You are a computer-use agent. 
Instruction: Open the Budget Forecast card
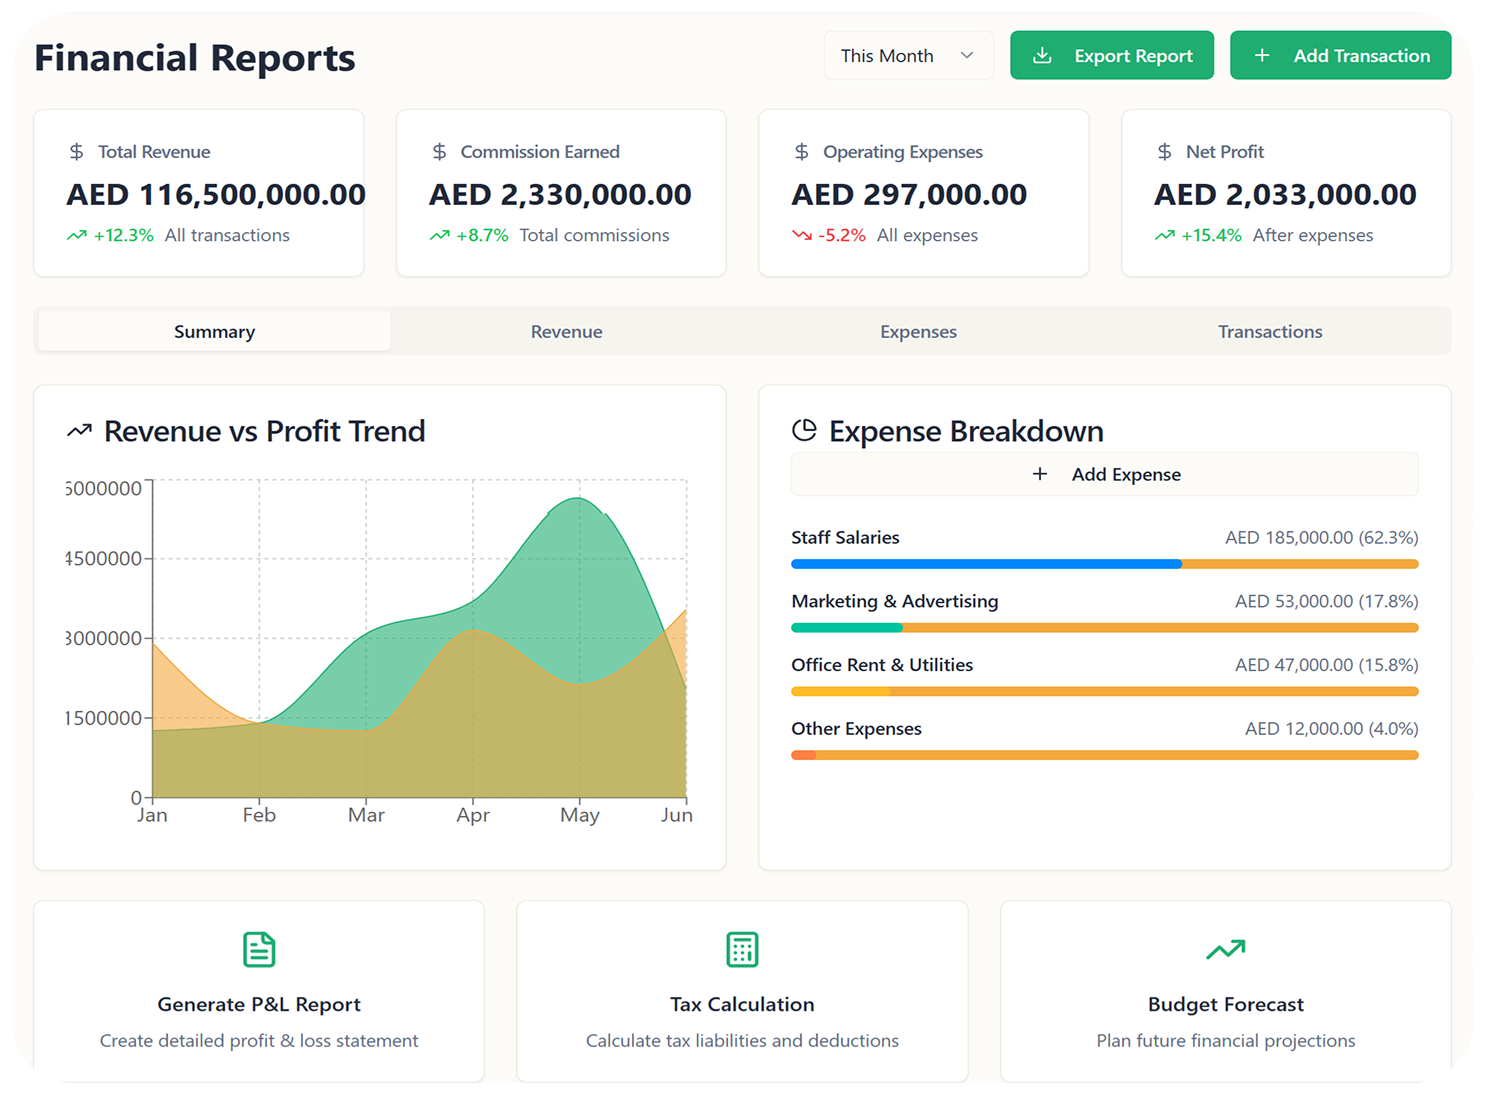(x=1226, y=991)
